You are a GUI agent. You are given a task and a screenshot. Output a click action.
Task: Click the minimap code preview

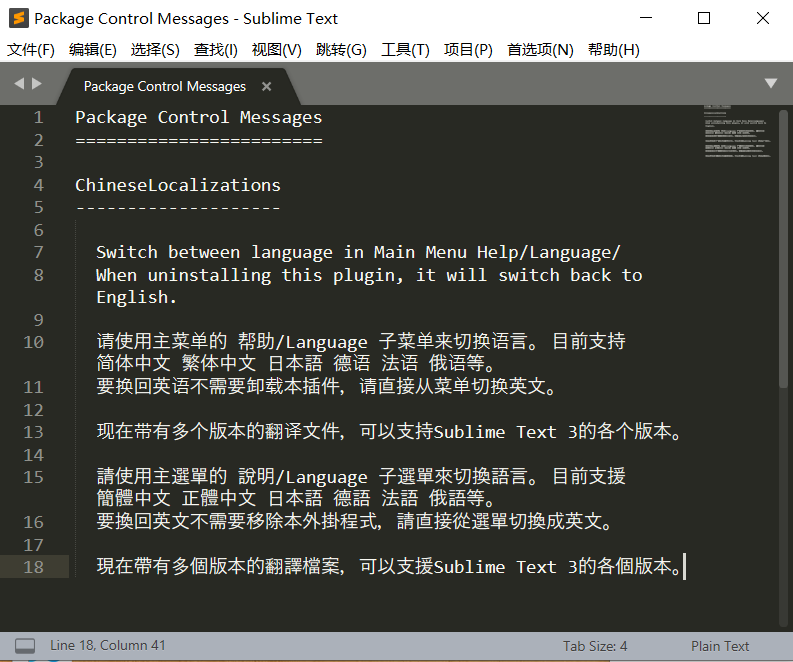coord(738,132)
